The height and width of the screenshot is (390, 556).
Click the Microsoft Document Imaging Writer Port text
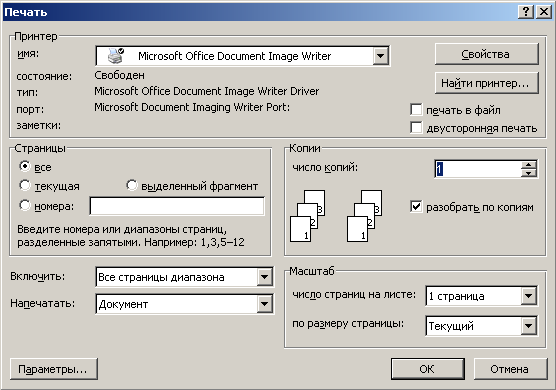(192, 107)
